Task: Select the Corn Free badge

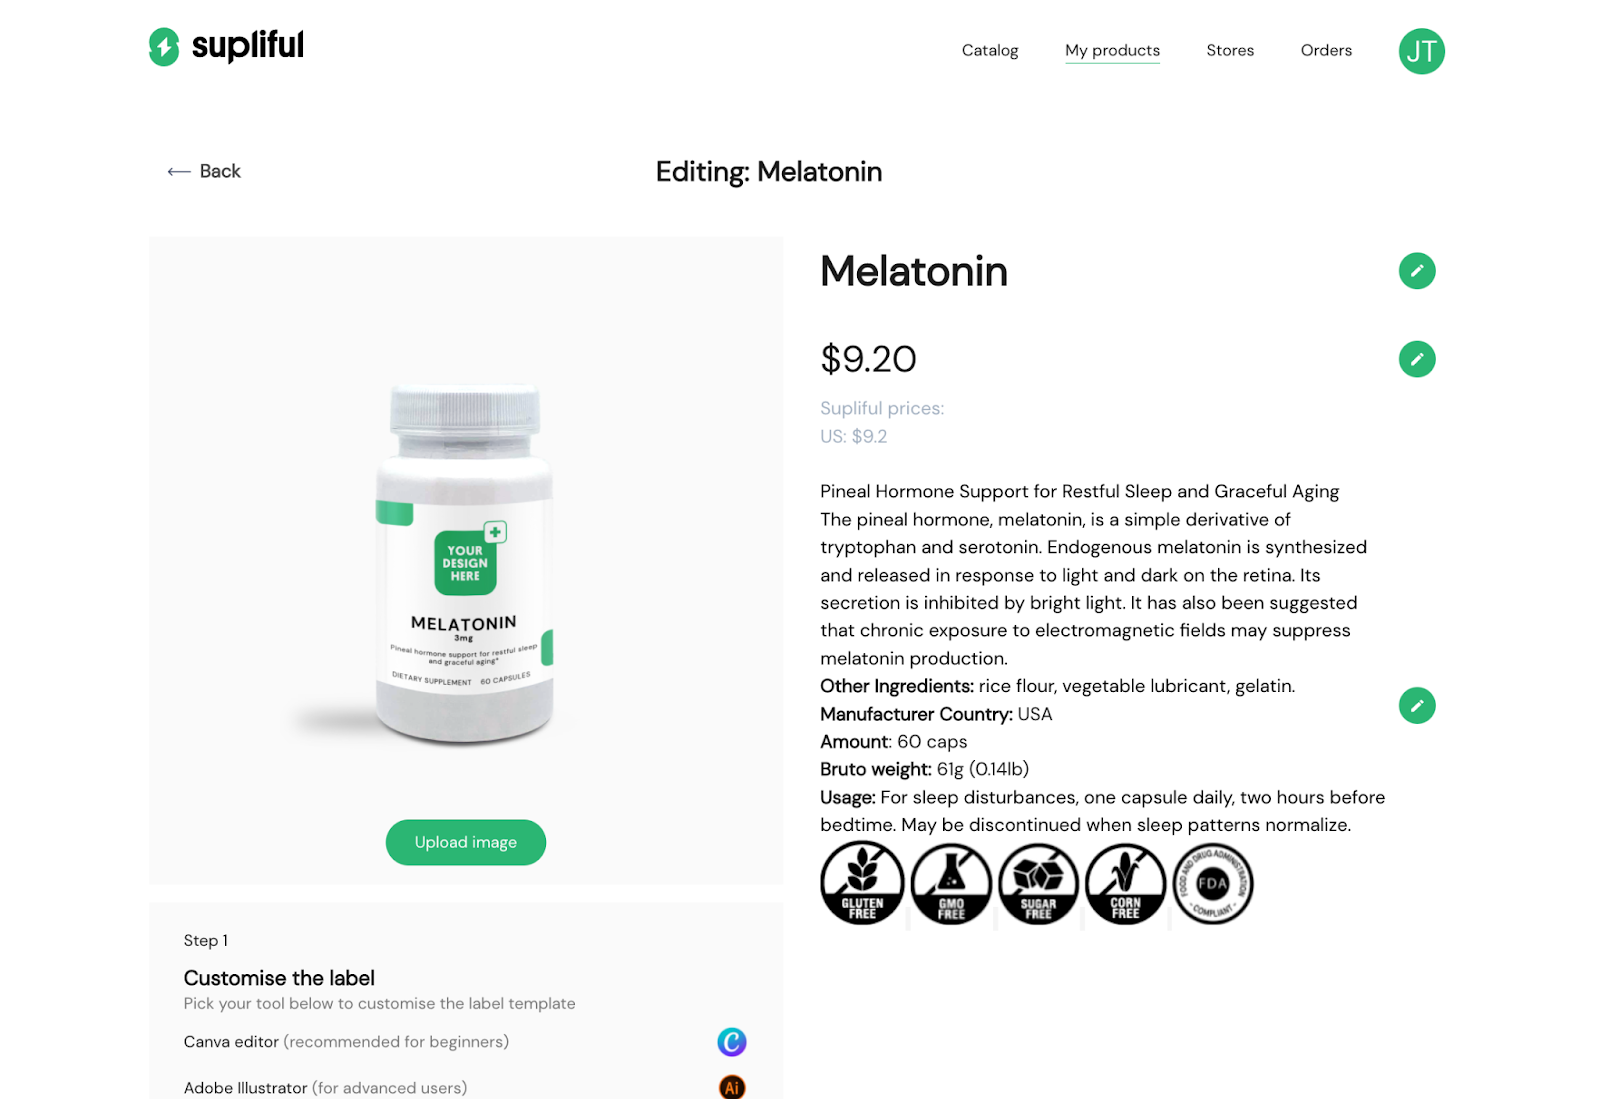Action: point(1125,883)
